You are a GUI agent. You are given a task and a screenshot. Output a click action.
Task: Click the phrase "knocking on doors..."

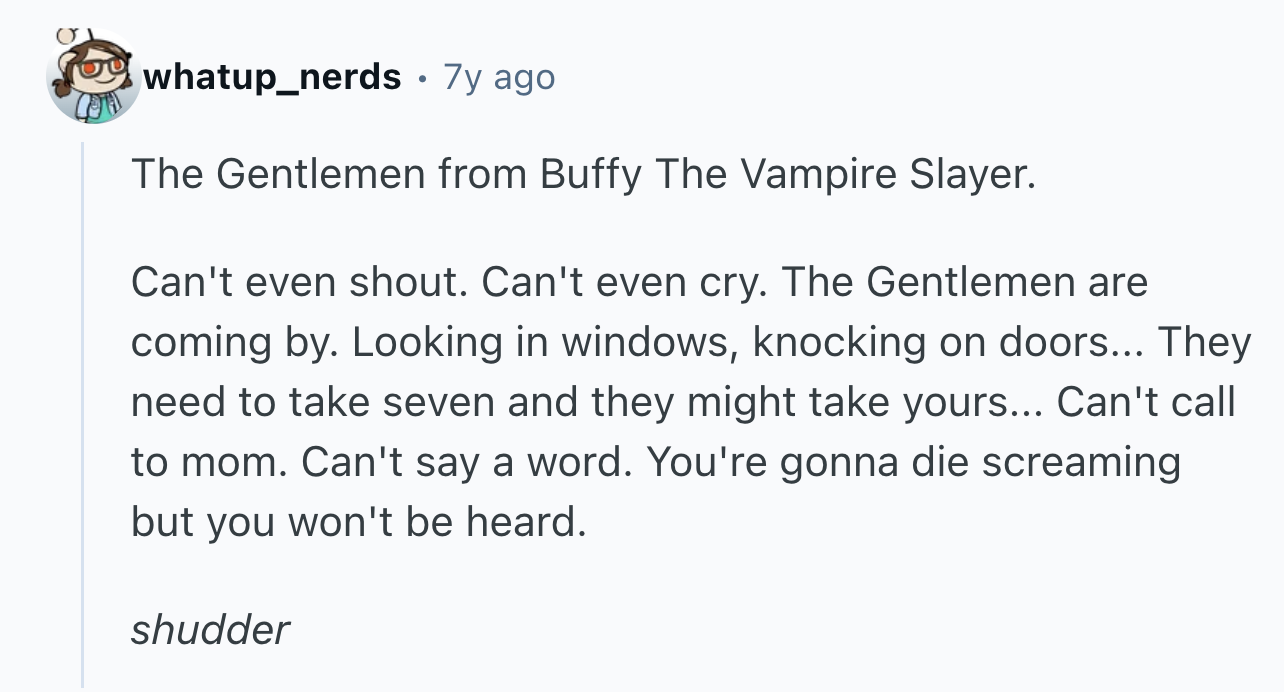950,343
